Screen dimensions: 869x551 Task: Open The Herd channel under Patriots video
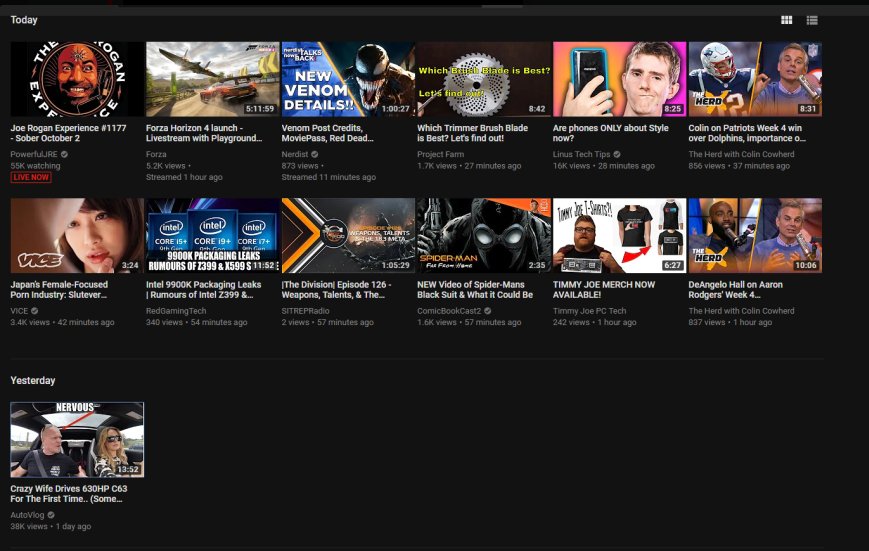(x=741, y=154)
